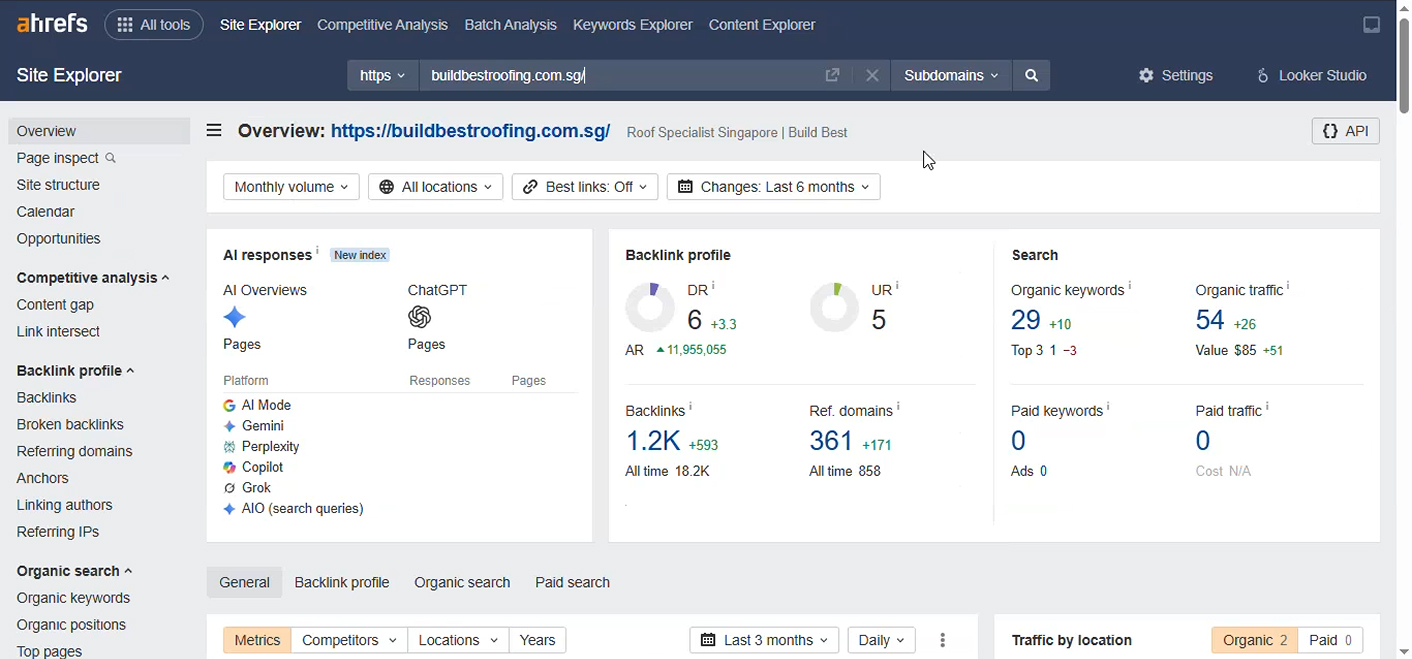Open Opportunities in sidebar
The image size is (1412, 659).
tap(58, 239)
